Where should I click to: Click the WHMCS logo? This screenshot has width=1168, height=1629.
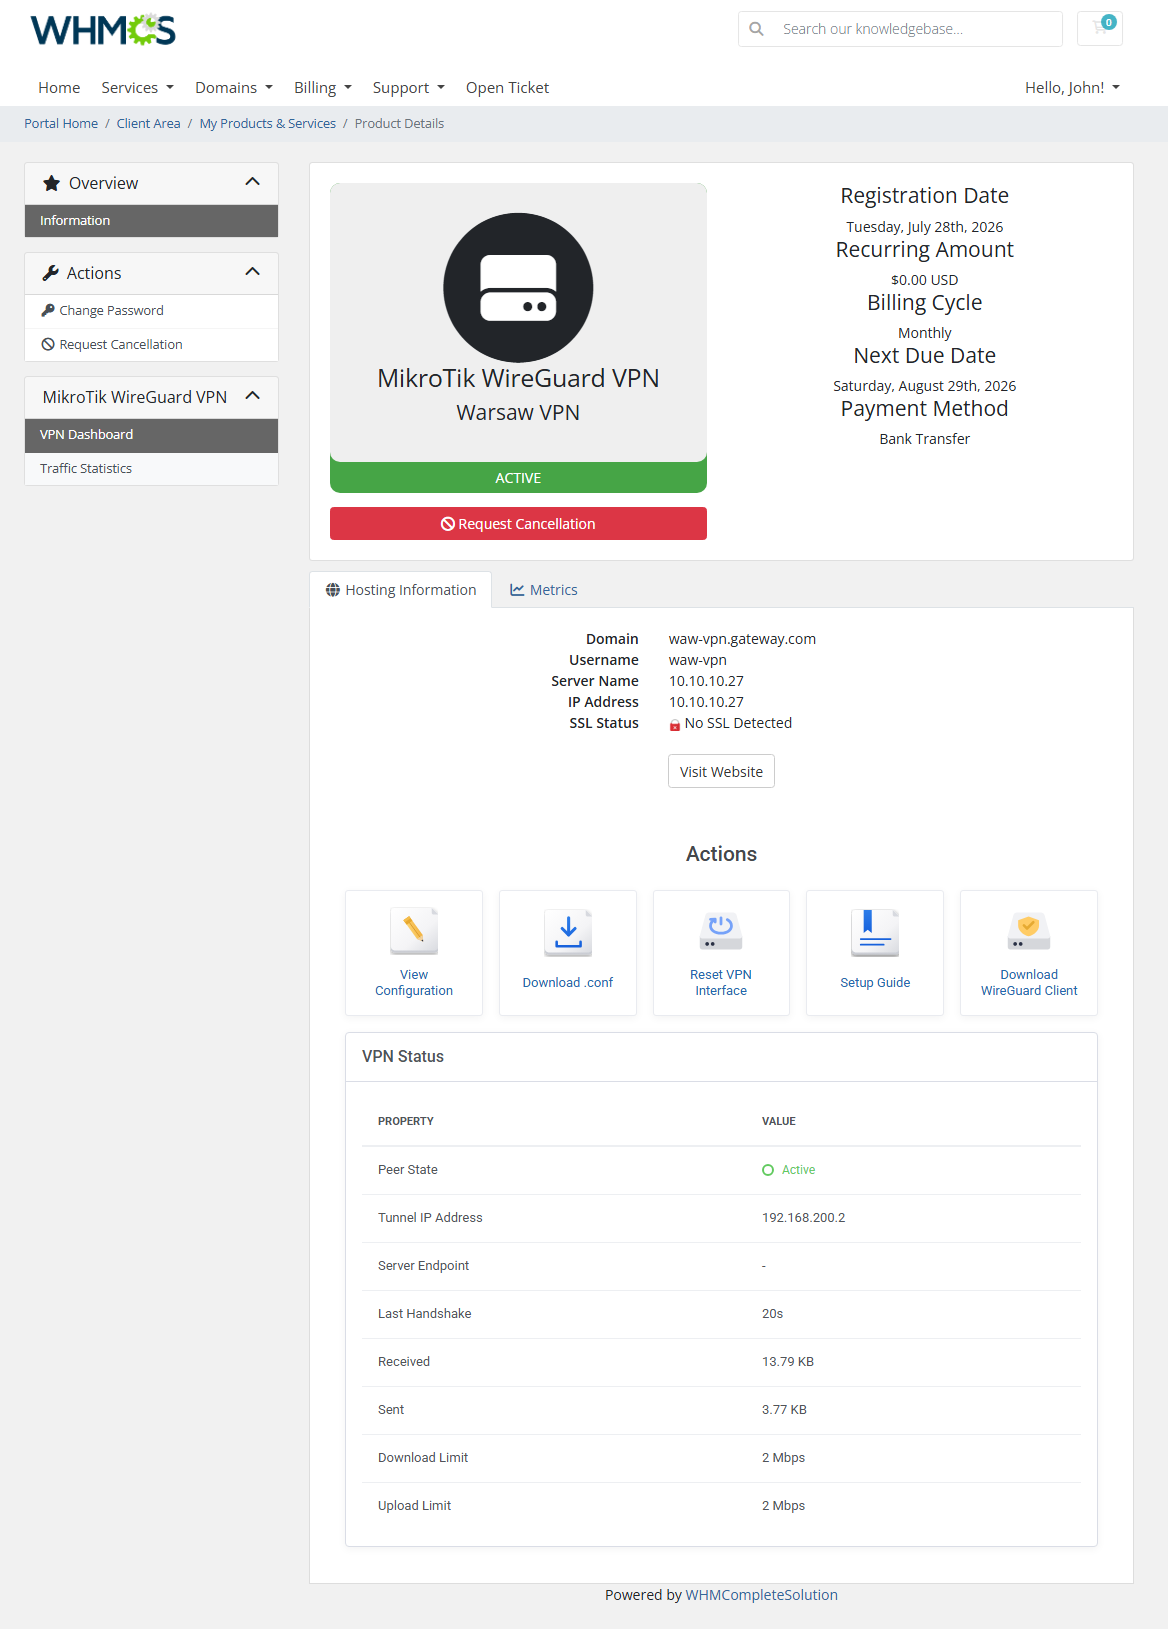tap(103, 30)
